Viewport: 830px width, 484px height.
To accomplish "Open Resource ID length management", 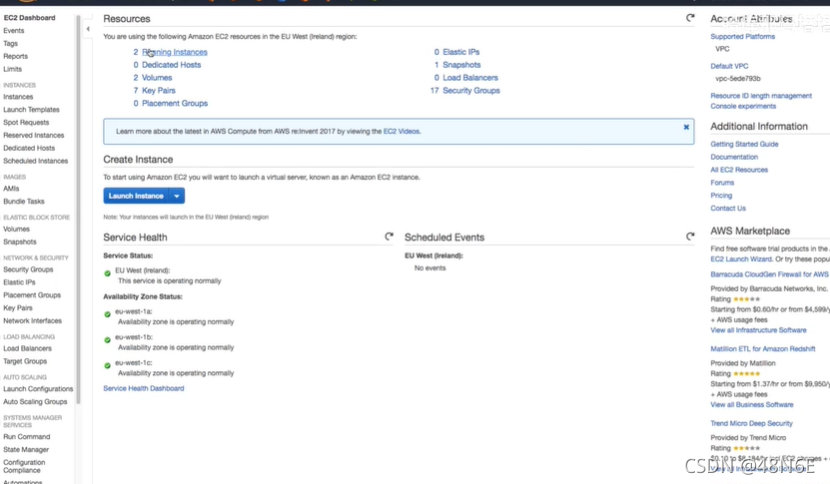I will pyautogui.click(x=761, y=96).
